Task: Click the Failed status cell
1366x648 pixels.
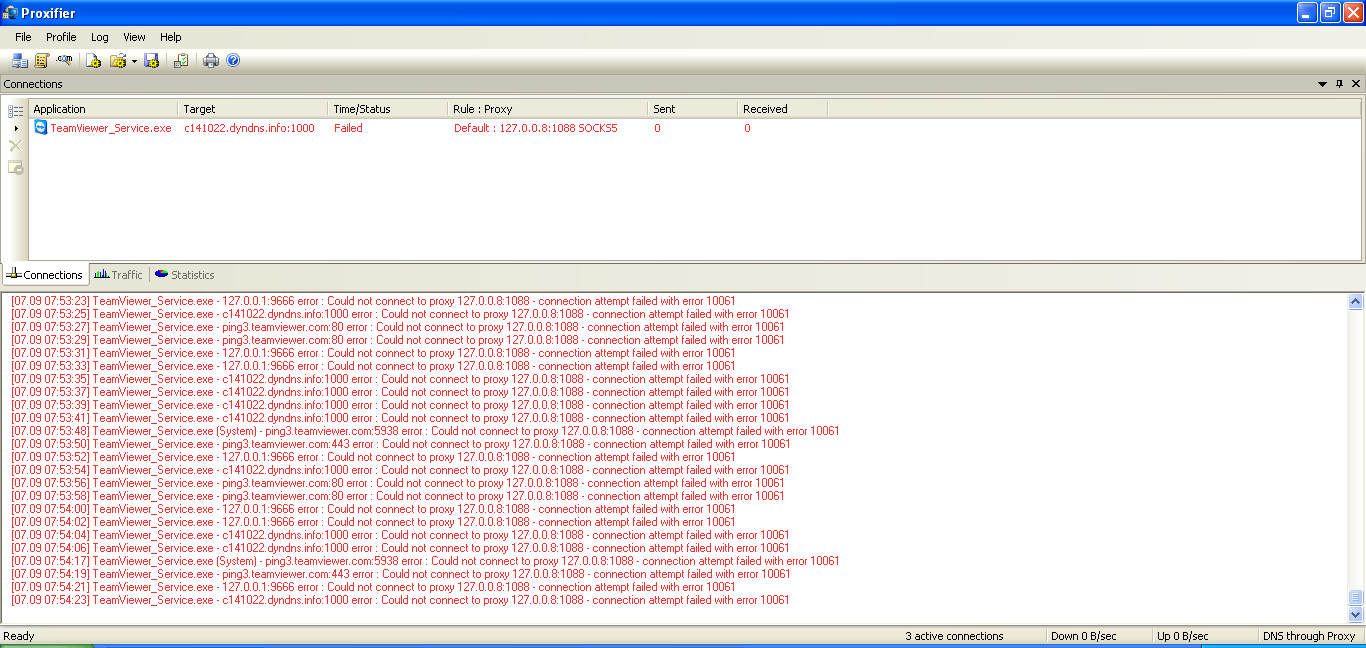Action: [348, 128]
